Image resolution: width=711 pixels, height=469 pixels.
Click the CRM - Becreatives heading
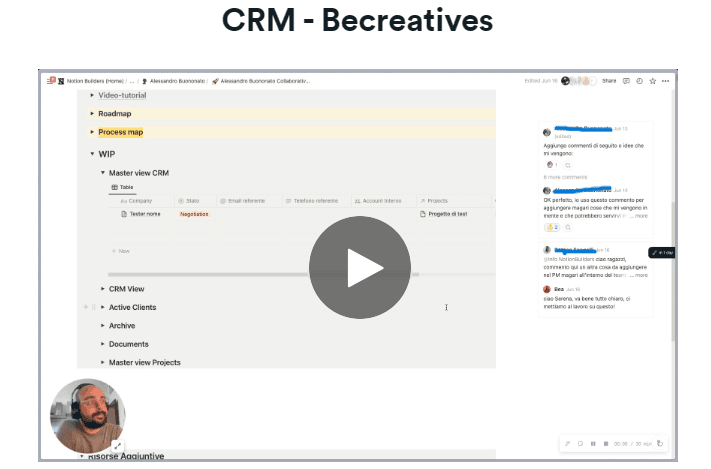click(357, 20)
